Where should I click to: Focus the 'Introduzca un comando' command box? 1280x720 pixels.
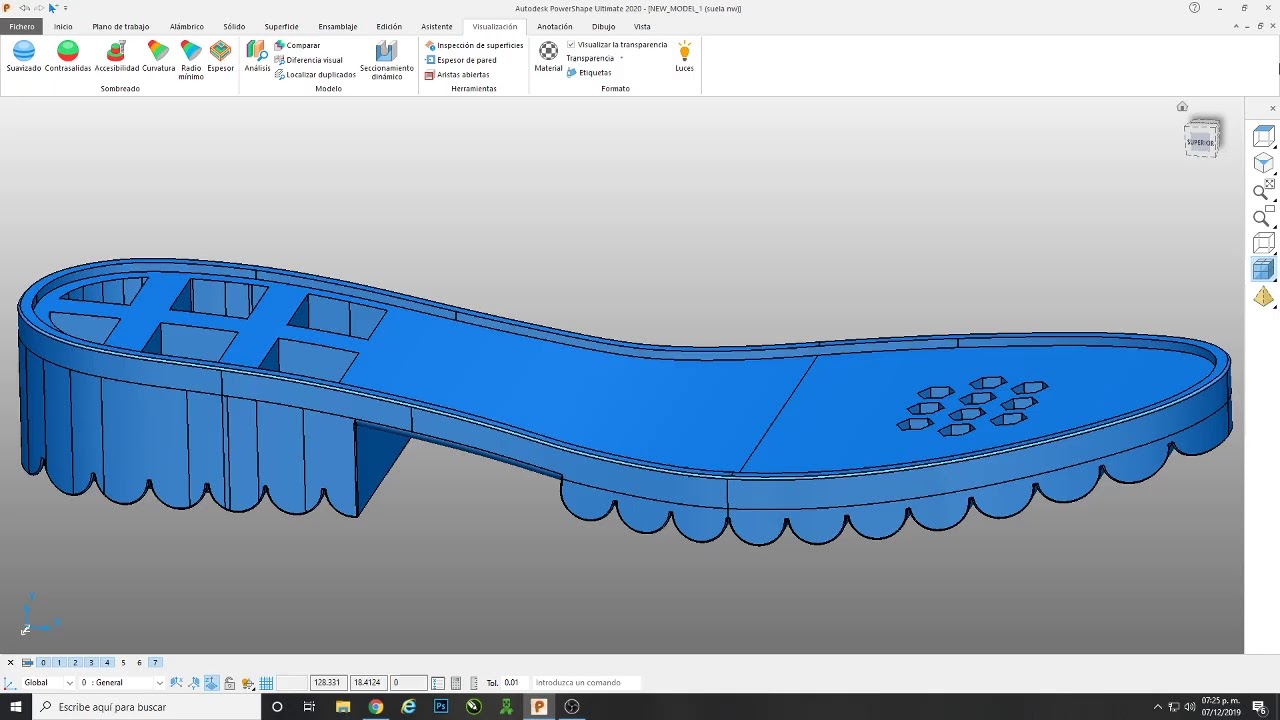coord(586,683)
